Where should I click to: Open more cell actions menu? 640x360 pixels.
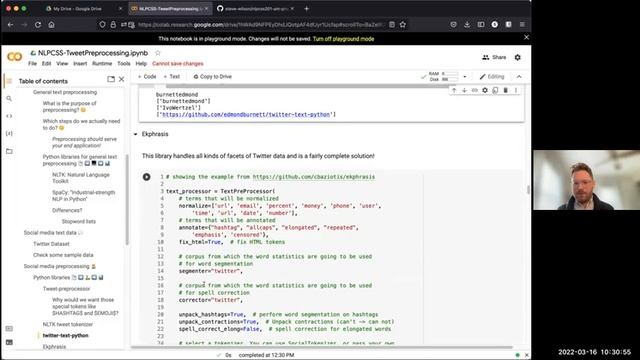click(x=516, y=90)
